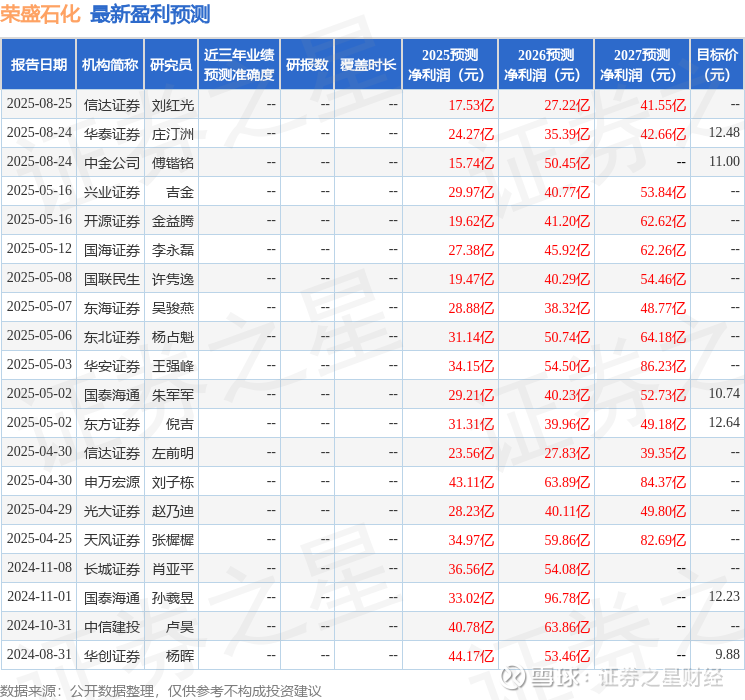Image resolution: width=745 pixels, height=700 pixels.
Task: Select 国联民生 institution cell
Action: pyautogui.click(x=112, y=279)
